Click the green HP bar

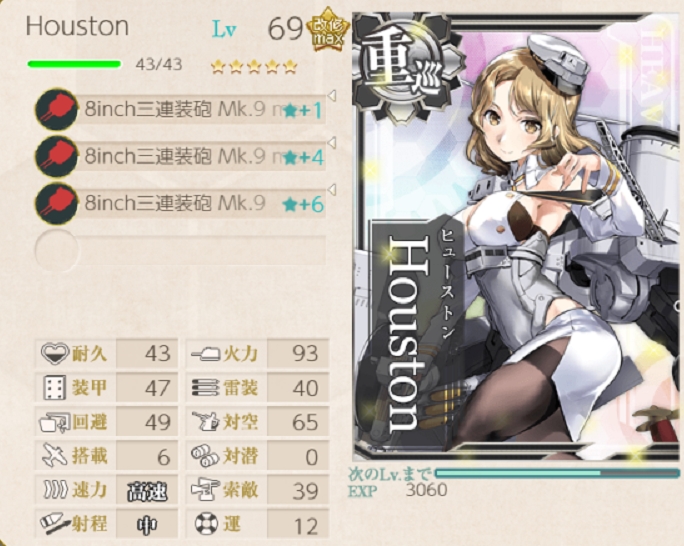point(74,65)
